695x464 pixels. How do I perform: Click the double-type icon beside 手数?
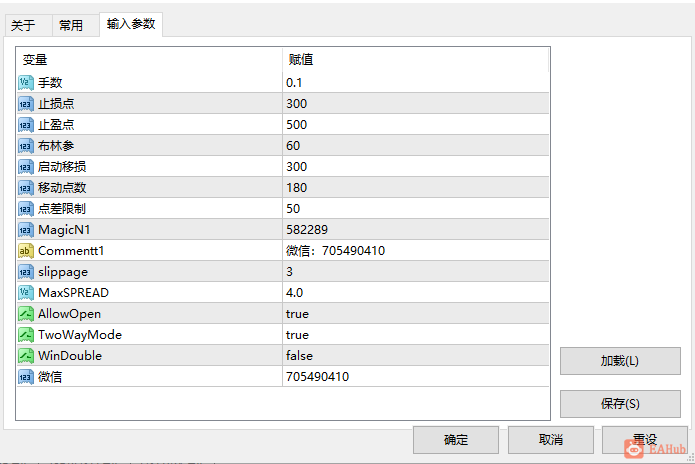26,83
